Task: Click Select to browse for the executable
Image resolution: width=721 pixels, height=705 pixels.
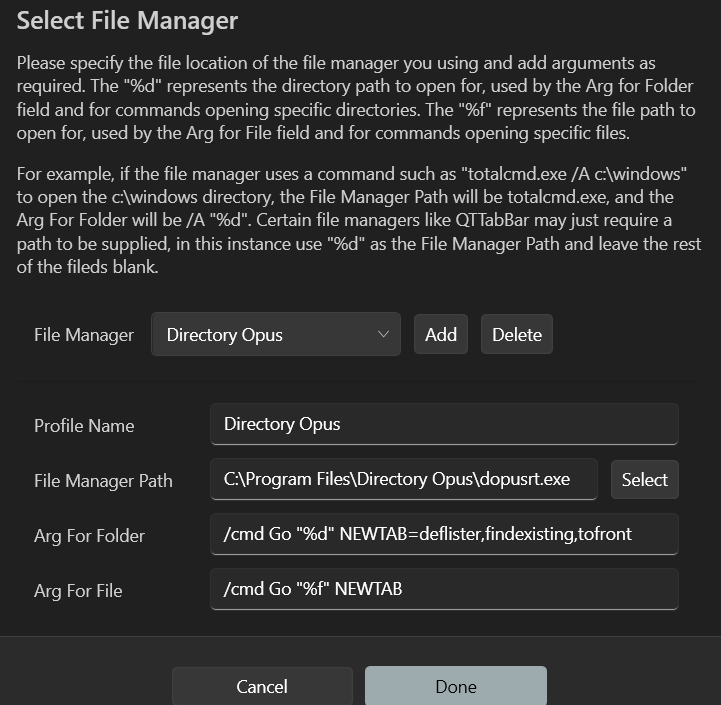Action: (645, 480)
